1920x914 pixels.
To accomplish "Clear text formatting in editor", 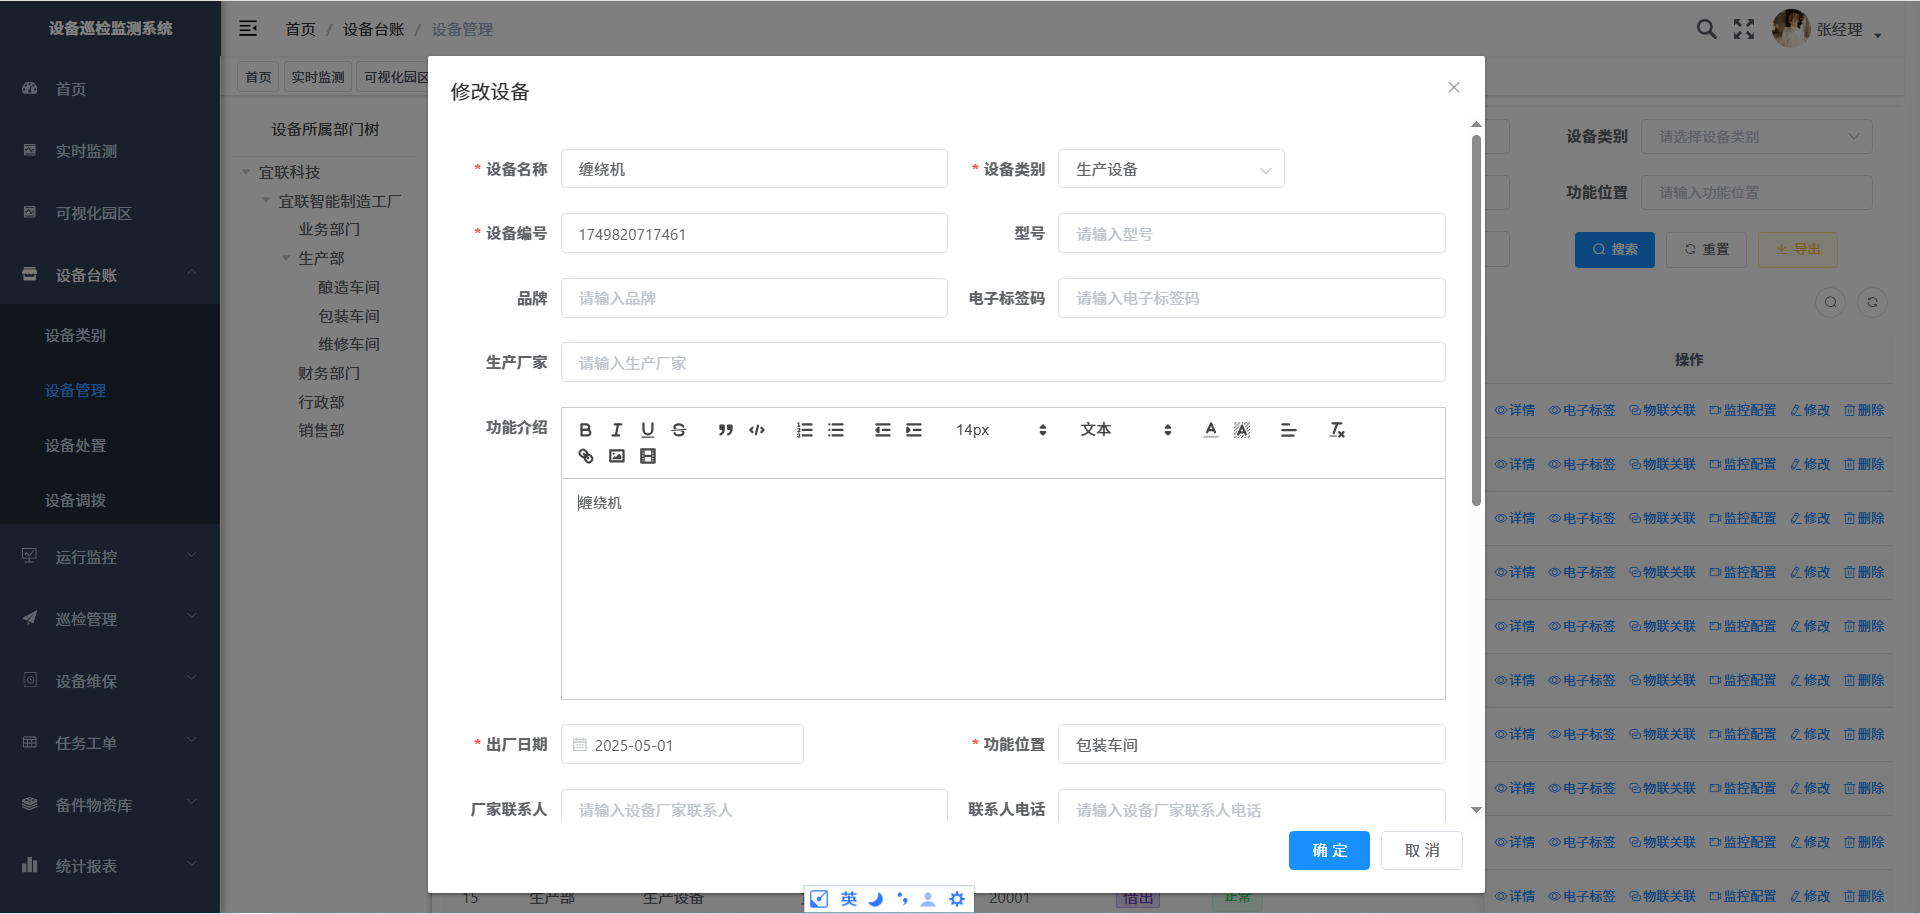I will coord(1336,430).
